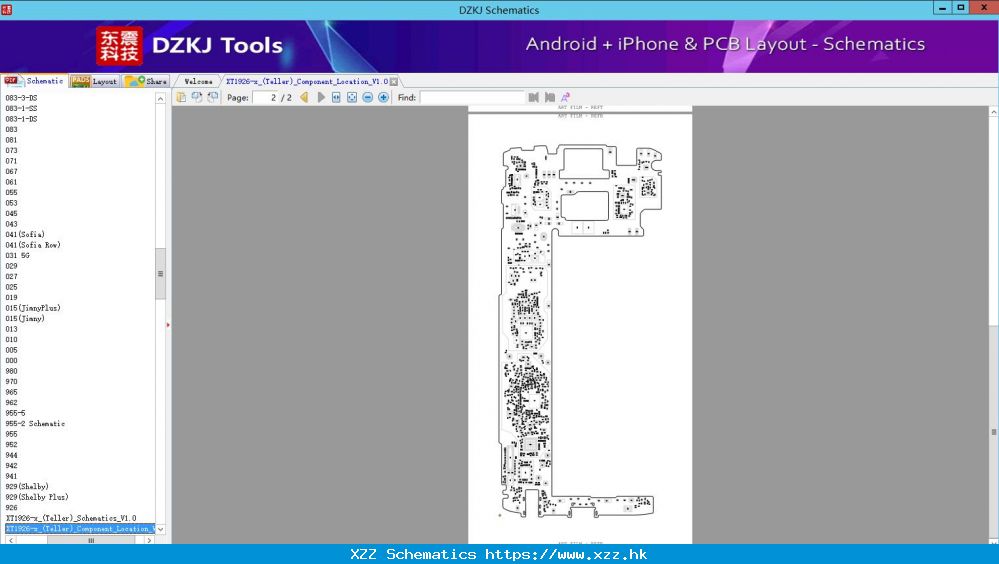Maximize the DZKJ Schematics window
Screen dimensions: 999x564
pos(961,8)
